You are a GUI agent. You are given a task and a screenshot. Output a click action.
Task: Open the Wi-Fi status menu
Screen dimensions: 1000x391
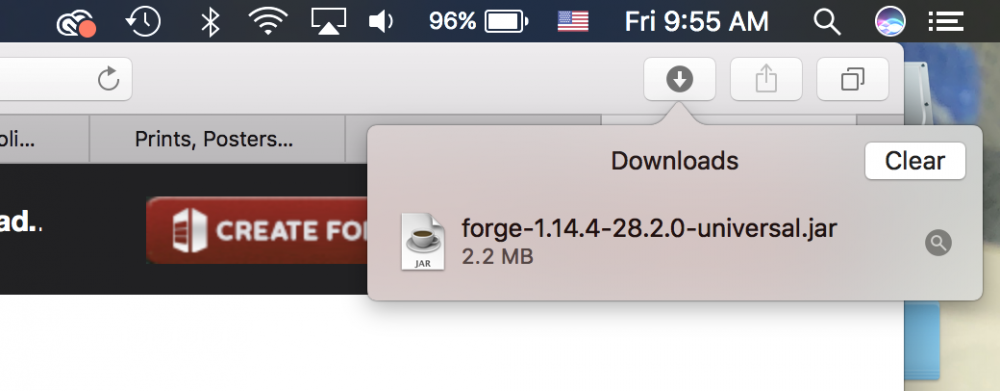point(268,22)
